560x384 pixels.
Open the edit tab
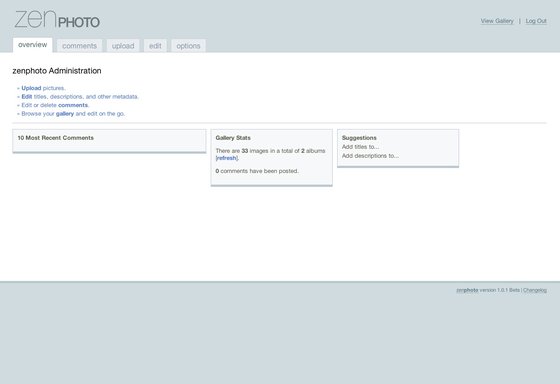click(155, 46)
